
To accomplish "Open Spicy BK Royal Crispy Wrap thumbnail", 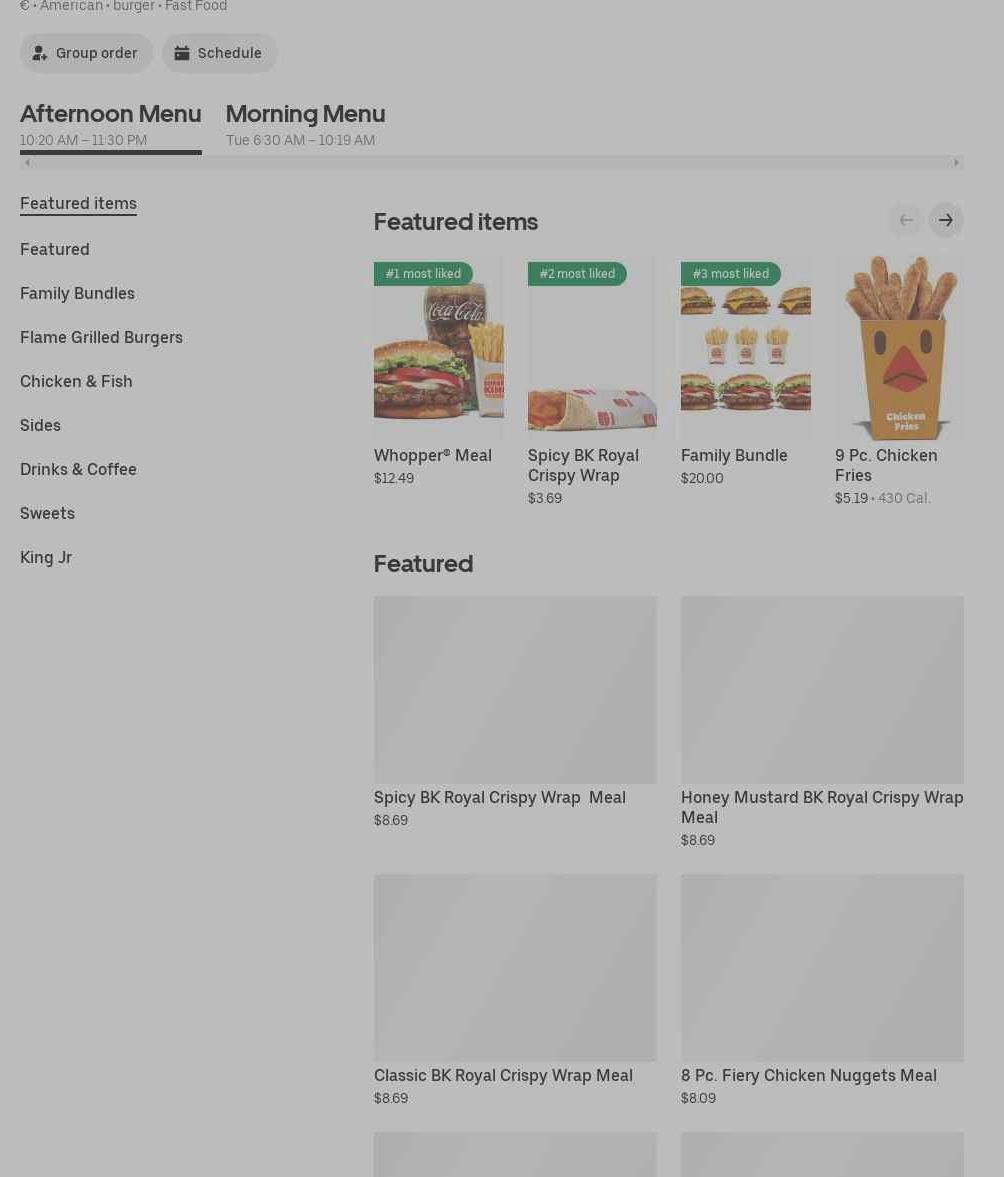I will tap(592, 347).
